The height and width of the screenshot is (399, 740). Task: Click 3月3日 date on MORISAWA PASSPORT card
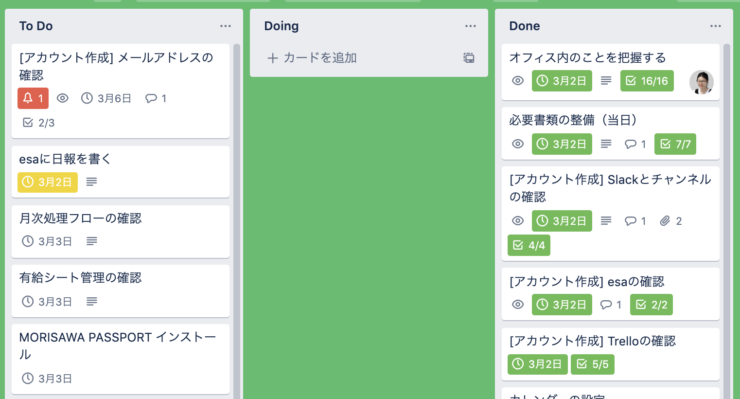(47, 378)
